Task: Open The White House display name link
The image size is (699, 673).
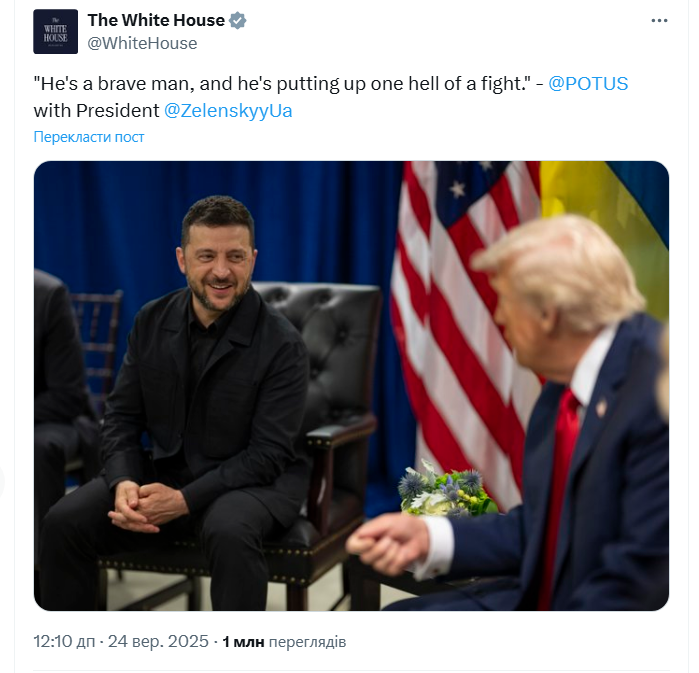Action: pyautogui.click(x=156, y=21)
